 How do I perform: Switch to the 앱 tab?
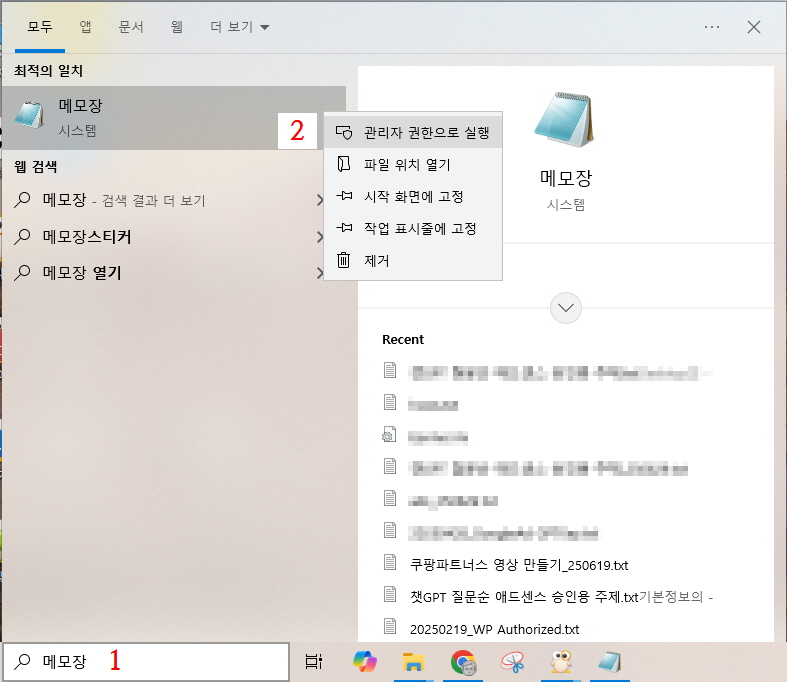86,27
